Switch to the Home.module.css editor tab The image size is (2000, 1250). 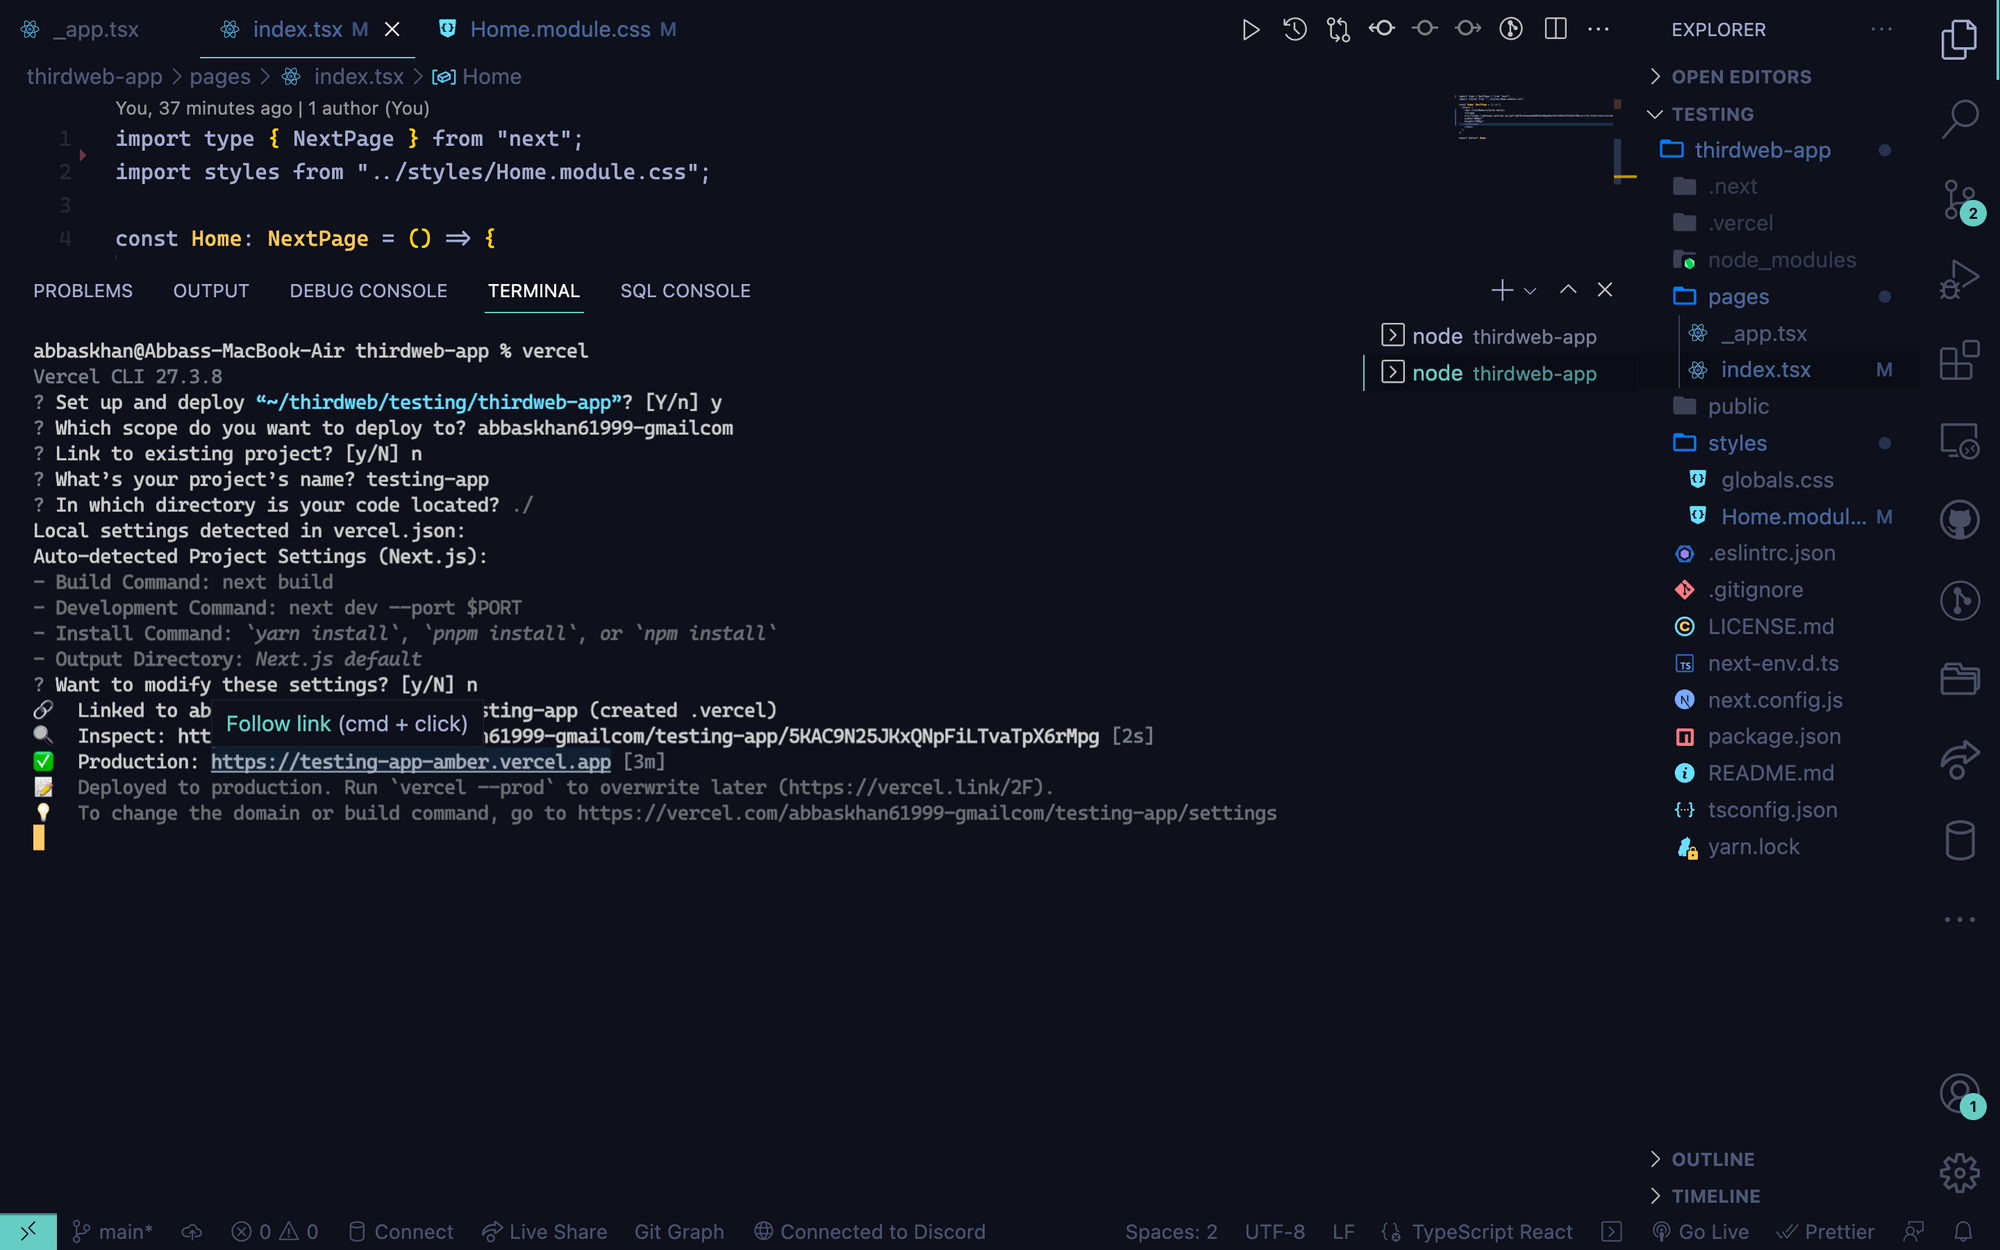(571, 29)
